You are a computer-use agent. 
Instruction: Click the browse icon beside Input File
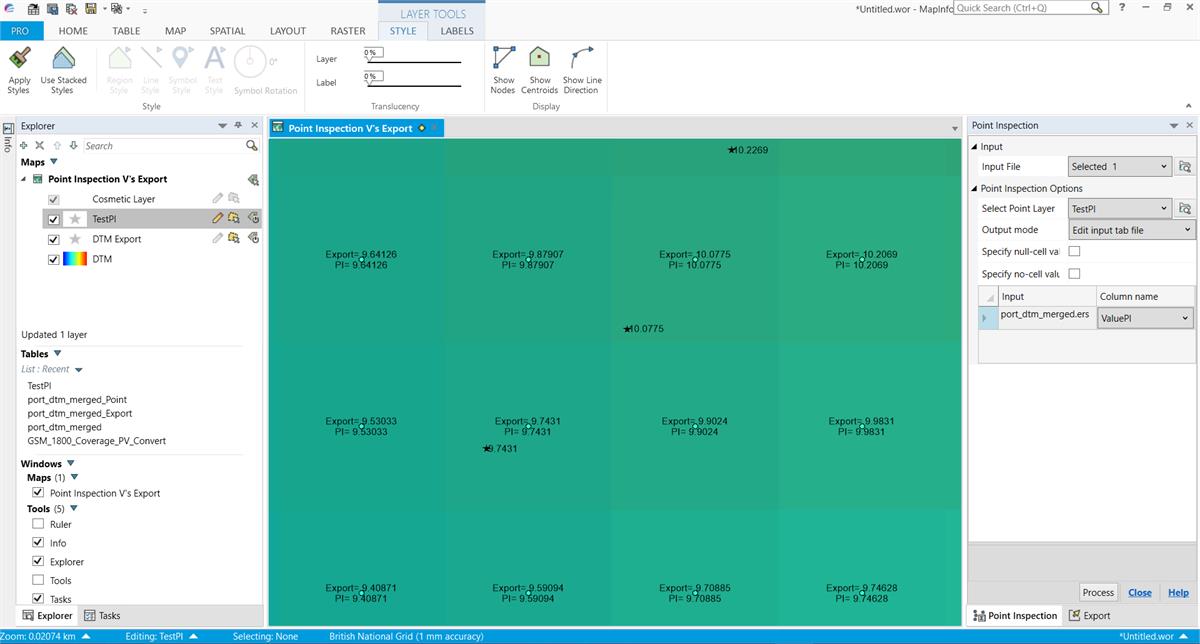click(1185, 167)
